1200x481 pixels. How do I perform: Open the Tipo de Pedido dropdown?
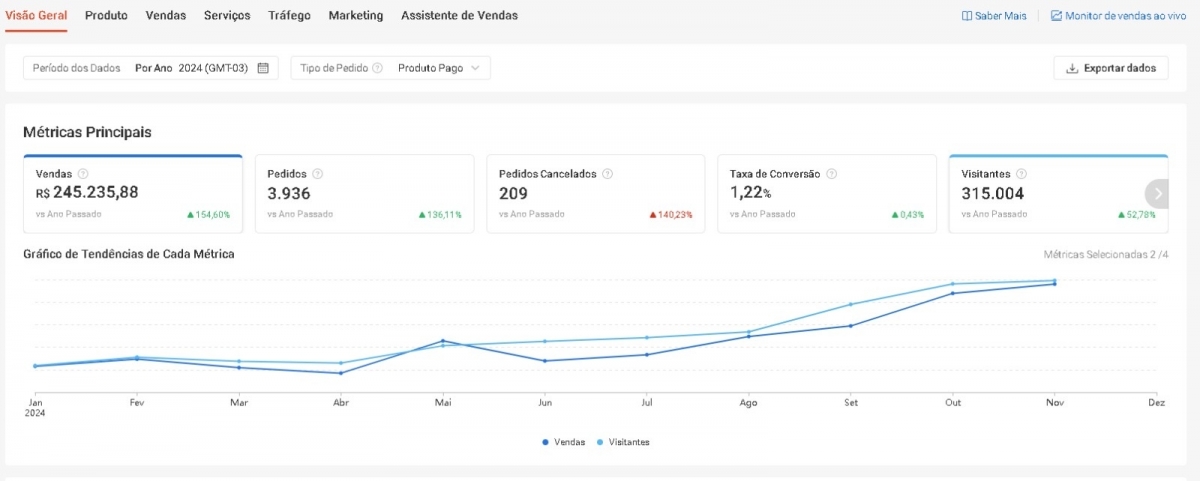tap(438, 68)
